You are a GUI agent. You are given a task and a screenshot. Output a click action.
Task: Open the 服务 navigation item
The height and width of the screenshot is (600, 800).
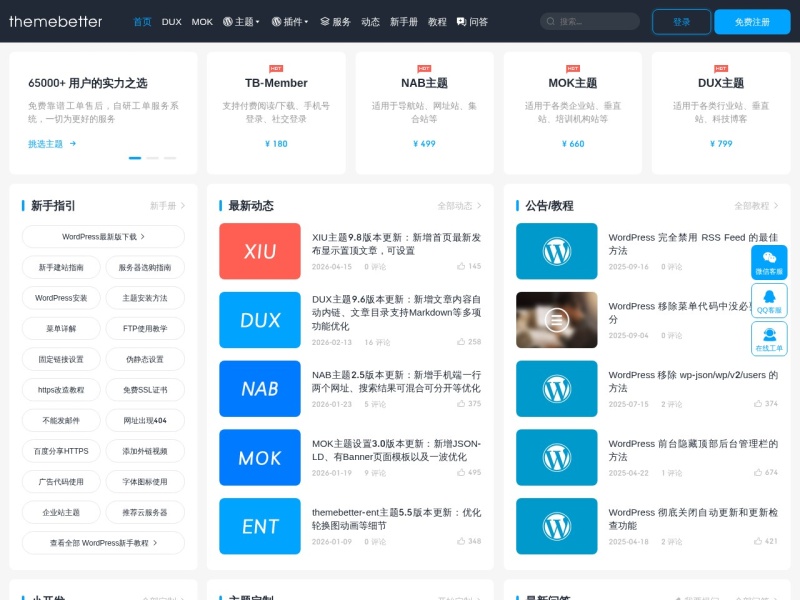[x=336, y=22]
